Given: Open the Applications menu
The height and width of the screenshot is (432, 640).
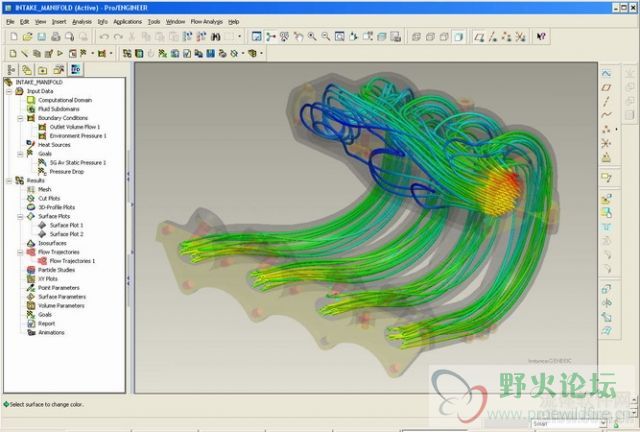Looking at the screenshot, I should coord(127,21).
